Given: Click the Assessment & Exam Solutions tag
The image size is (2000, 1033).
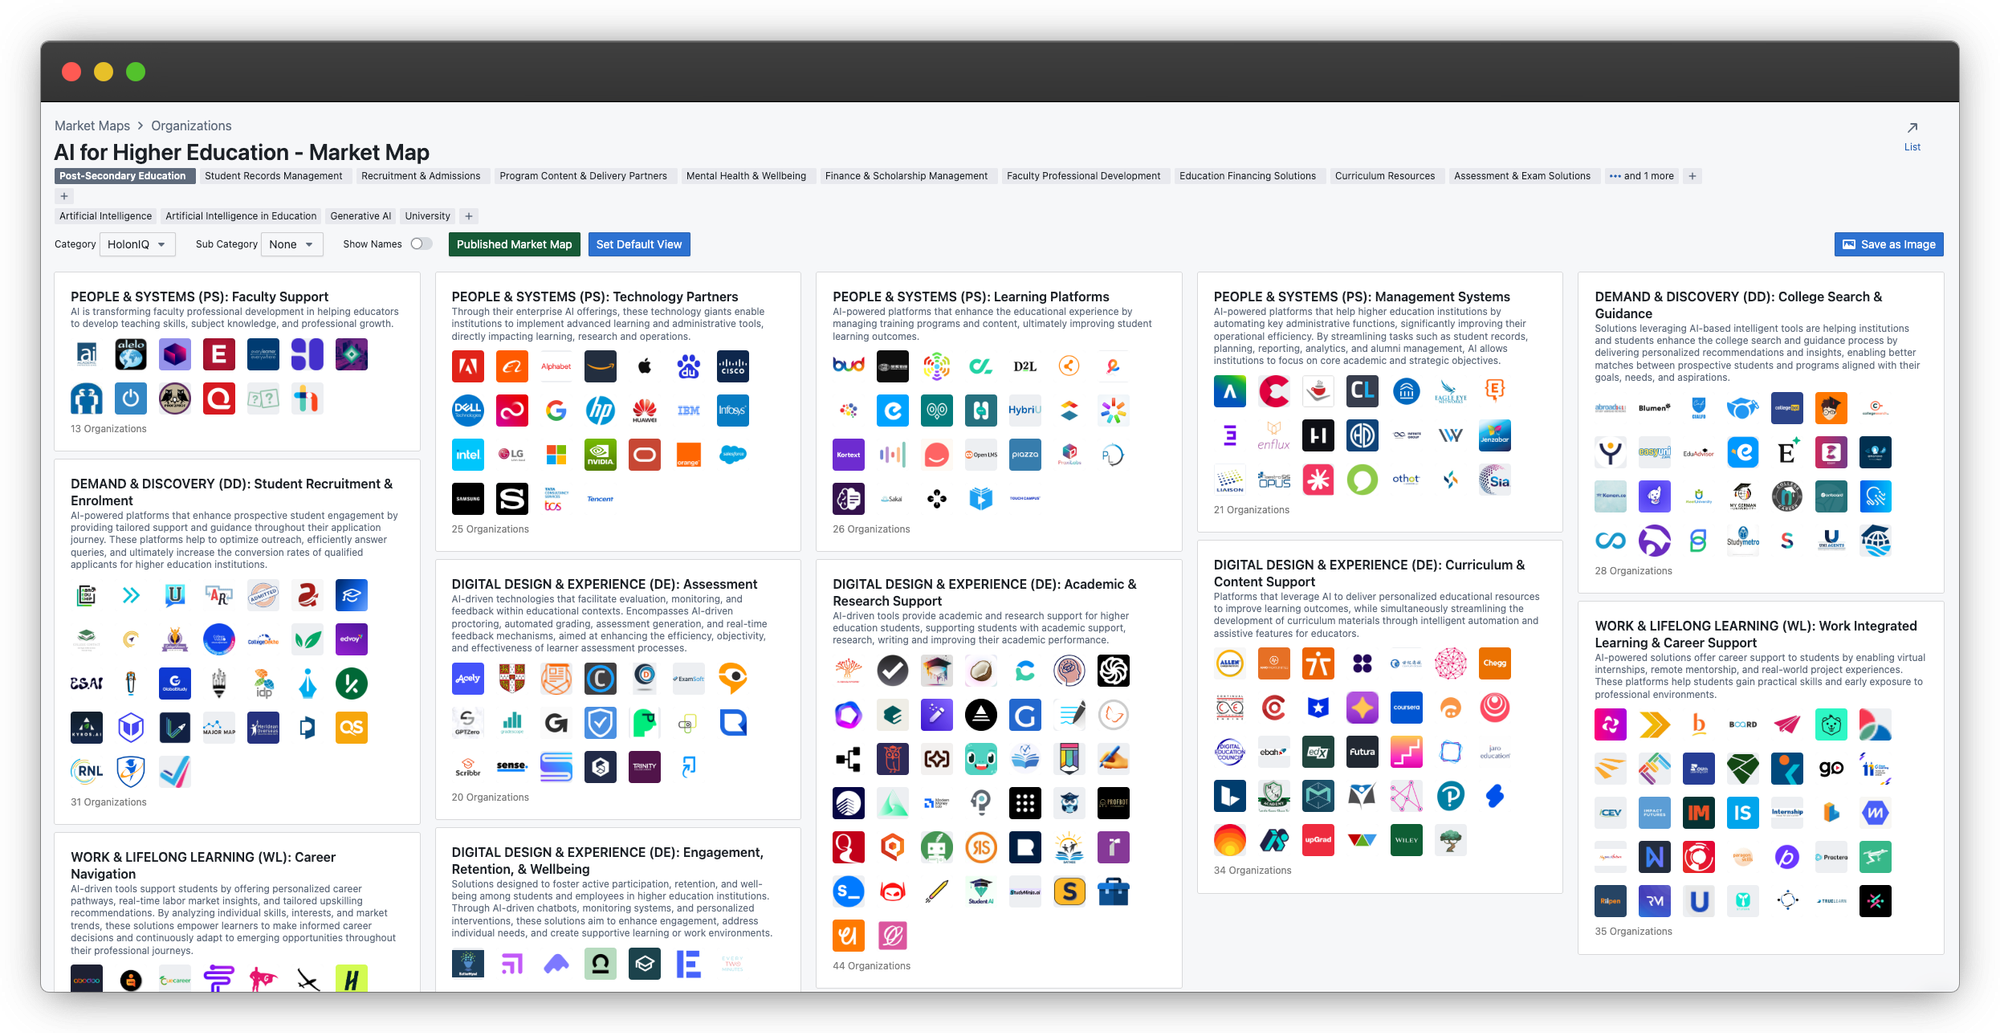Looking at the screenshot, I should pos(1522,176).
